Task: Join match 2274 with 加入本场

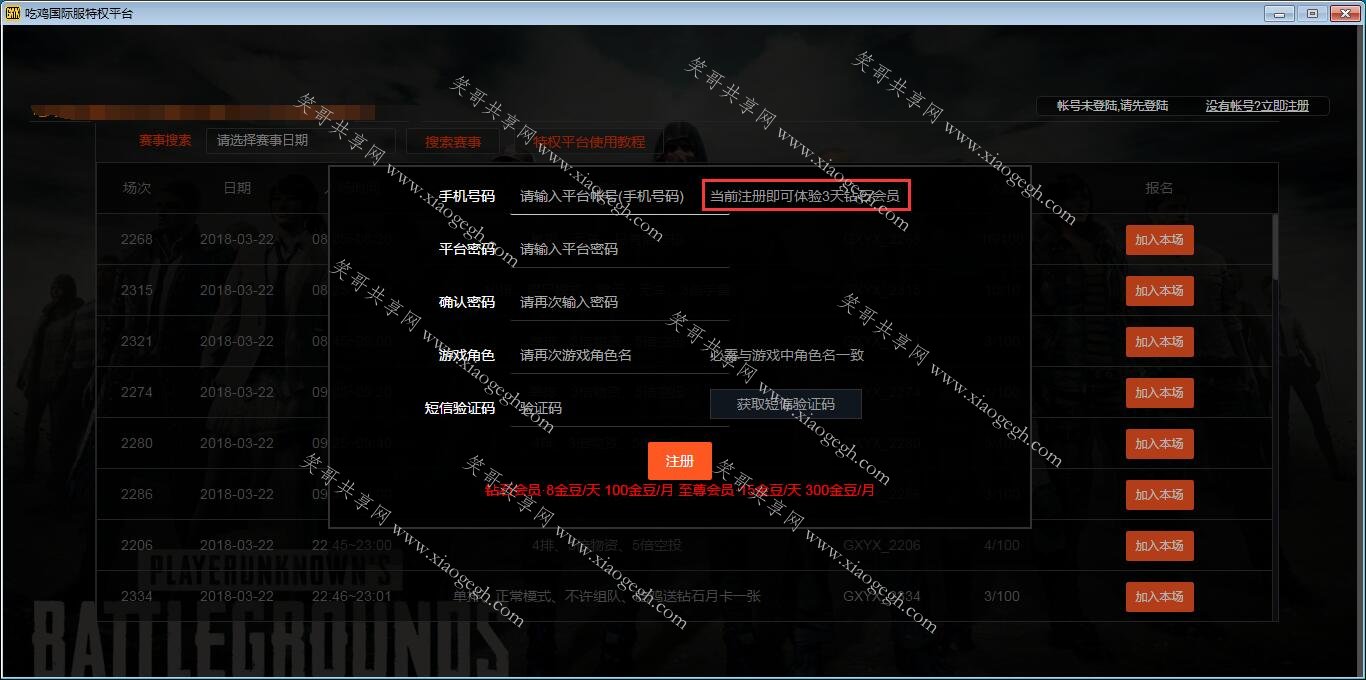Action: click(1160, 393)
